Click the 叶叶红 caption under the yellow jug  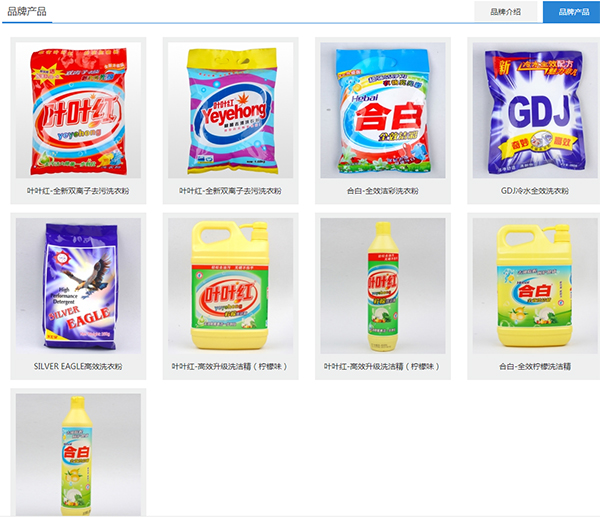click(x=230, y=366)
